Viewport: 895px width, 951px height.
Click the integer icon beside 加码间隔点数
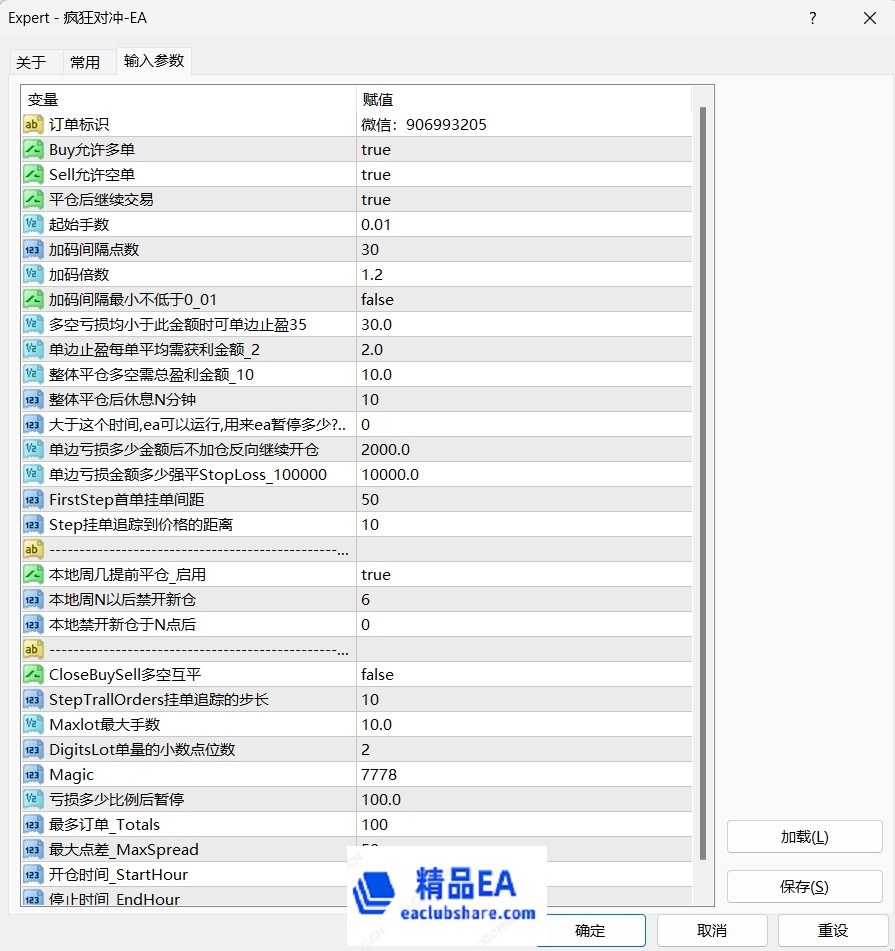33,250
